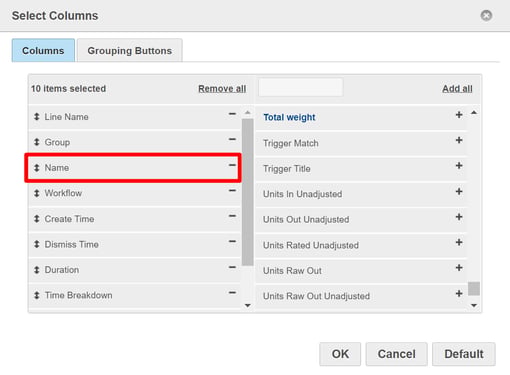Grab the reorder handle icon for Create Time

pyautogui.click(x=37, y=219)
